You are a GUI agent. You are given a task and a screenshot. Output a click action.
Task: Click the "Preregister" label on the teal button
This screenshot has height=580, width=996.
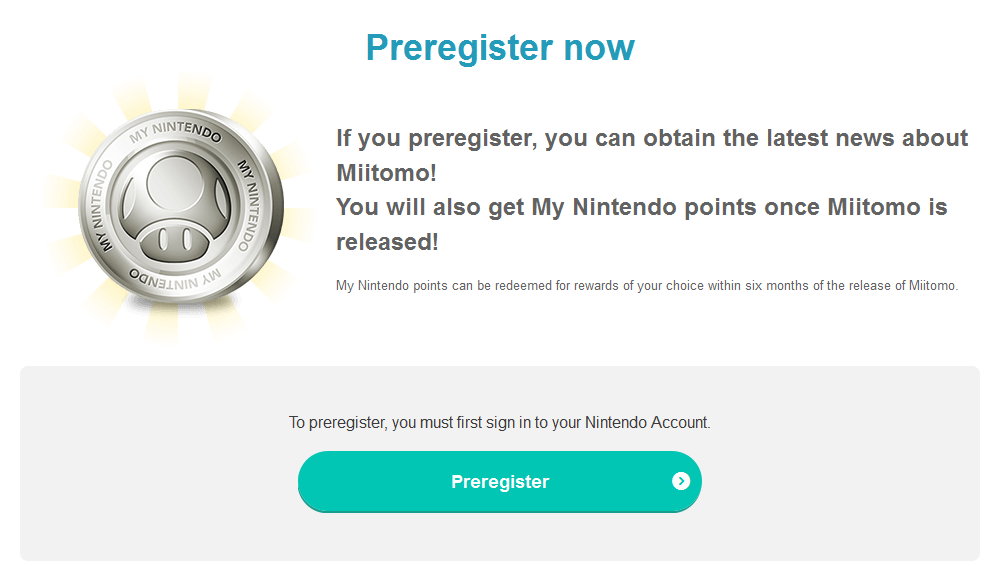coord(500,482)
